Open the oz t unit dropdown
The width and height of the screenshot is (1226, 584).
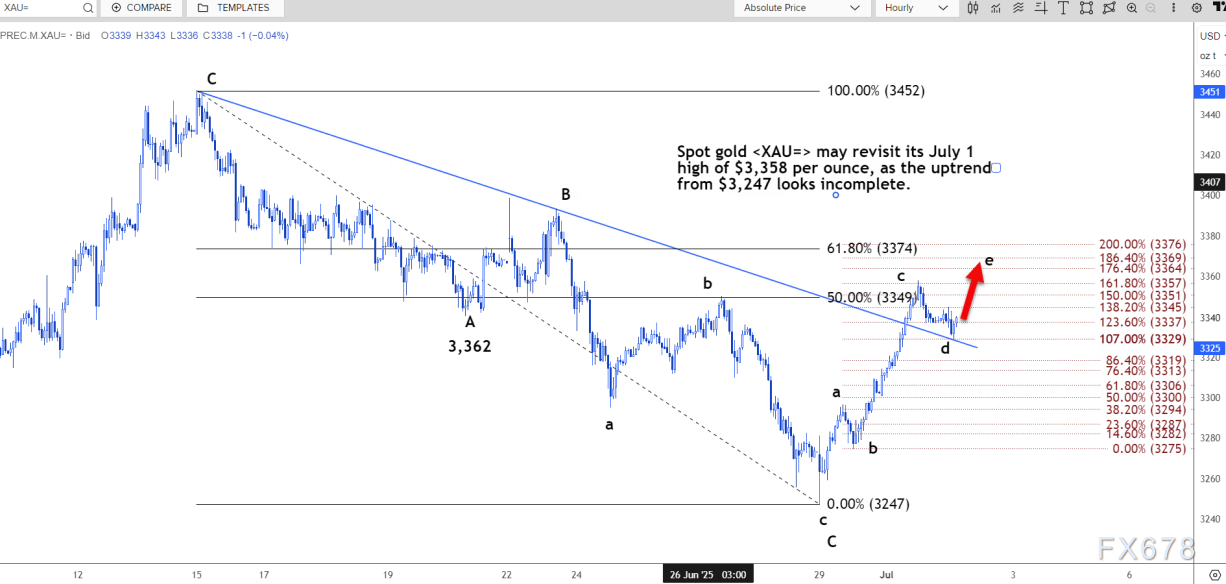(x=1211, y=56)
